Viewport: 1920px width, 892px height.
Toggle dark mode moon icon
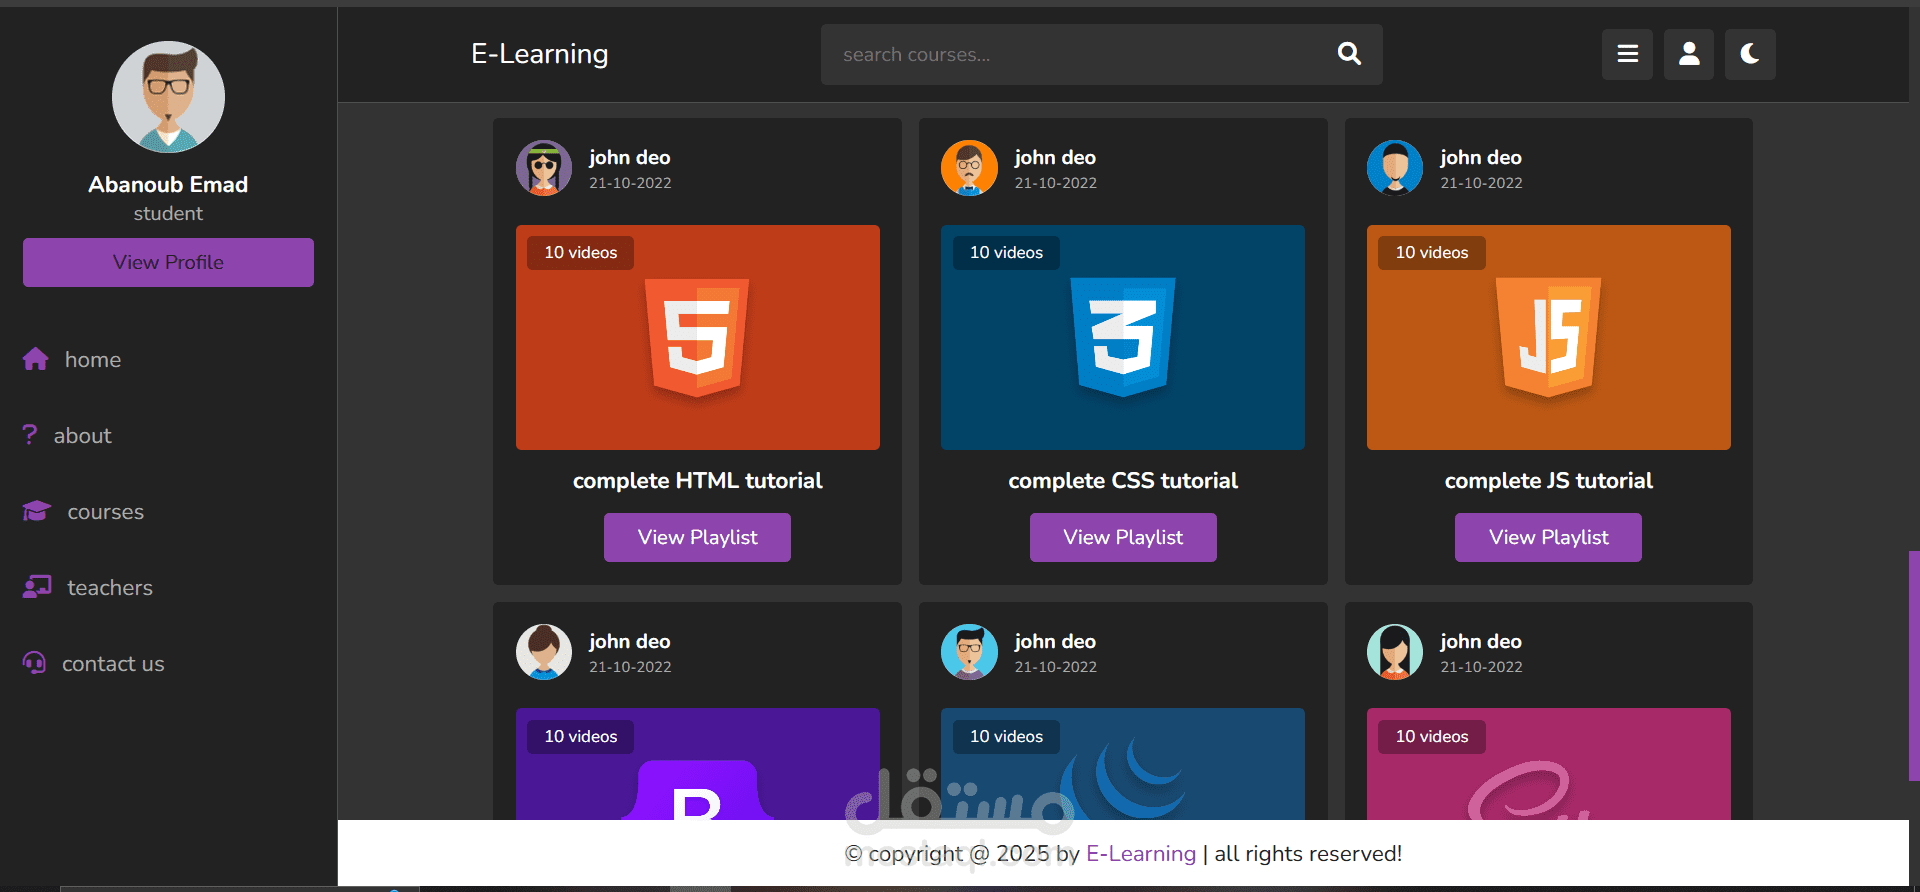pyautogui.click(x=1750, y=54)
